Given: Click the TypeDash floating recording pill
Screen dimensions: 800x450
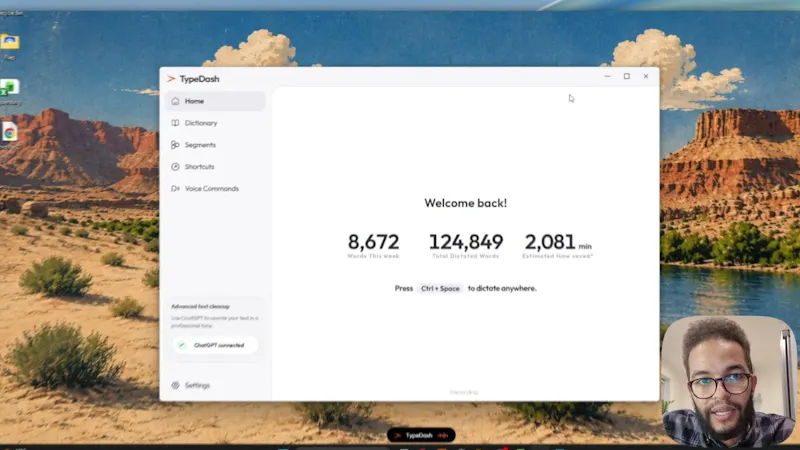Looking at the screenshot, I should 421,435.
